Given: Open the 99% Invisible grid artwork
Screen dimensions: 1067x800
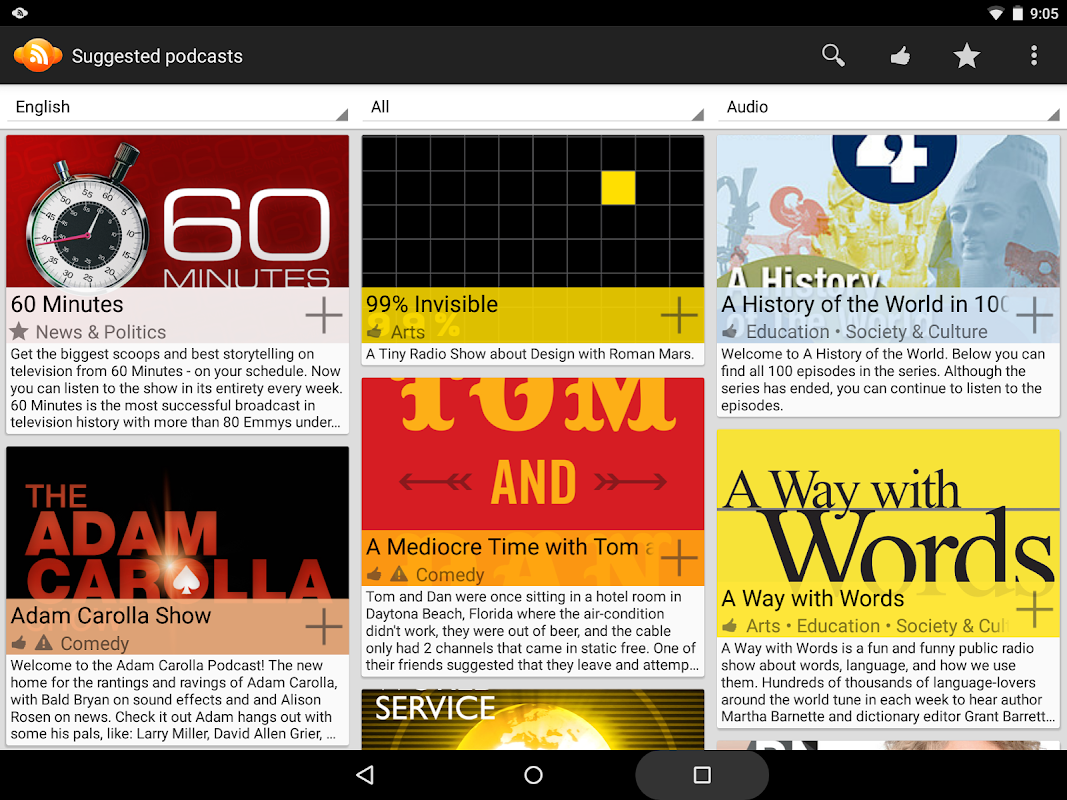Looking at the screenshot, I should pyautogui.click(x=533, y=212).
